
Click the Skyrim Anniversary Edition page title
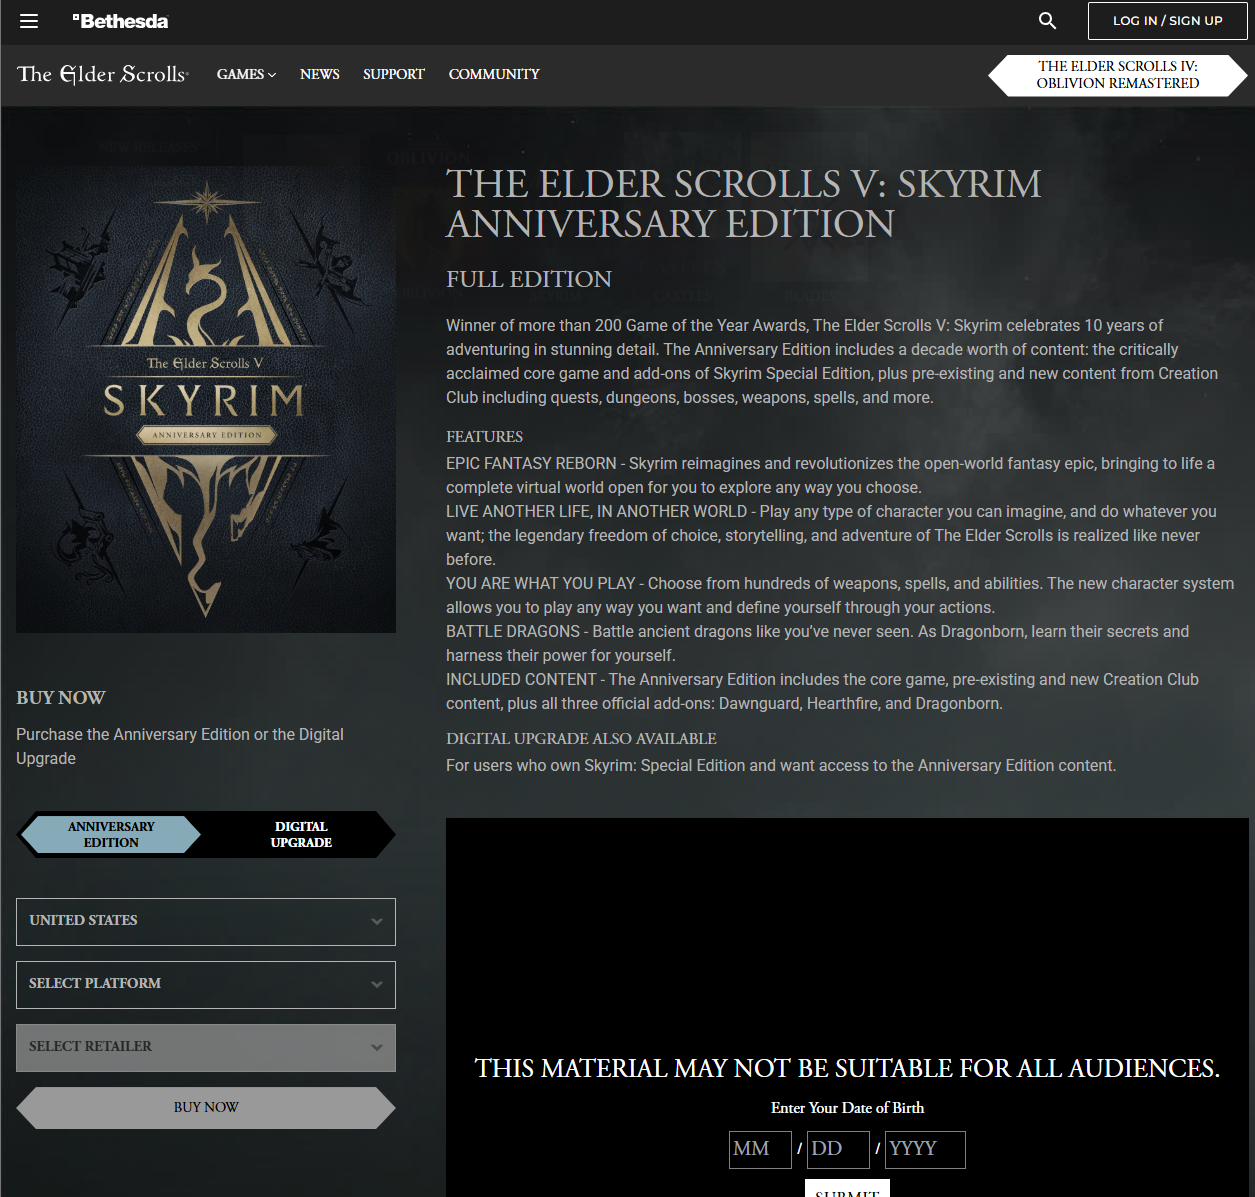pos(744,204)
